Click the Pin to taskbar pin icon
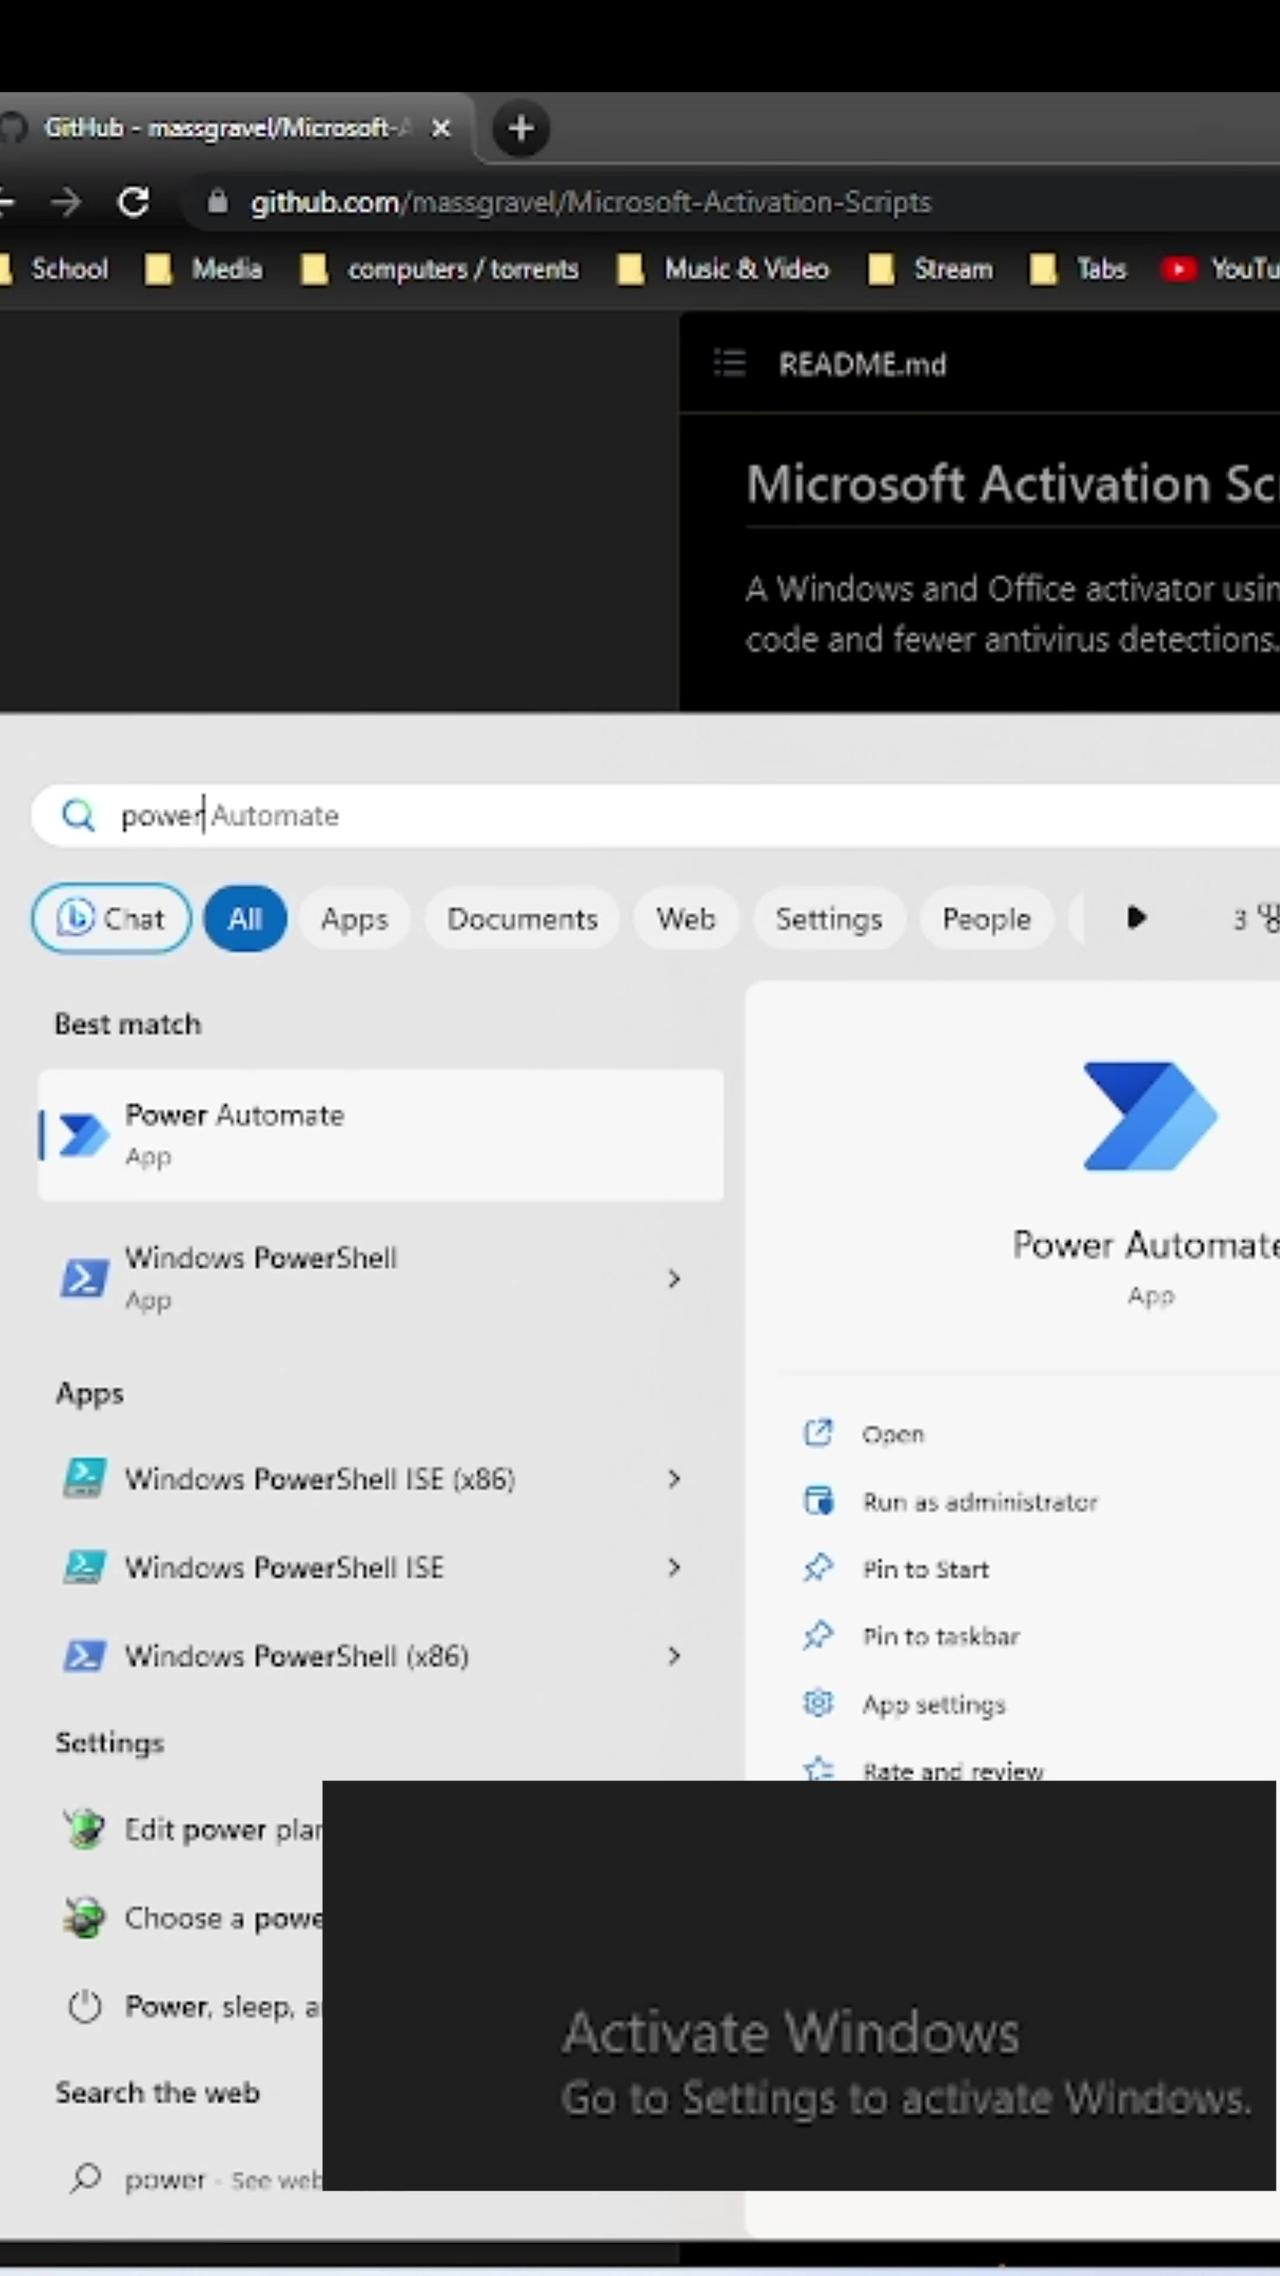The width and height of the screenshot is (1280, 2276). 818,1635
